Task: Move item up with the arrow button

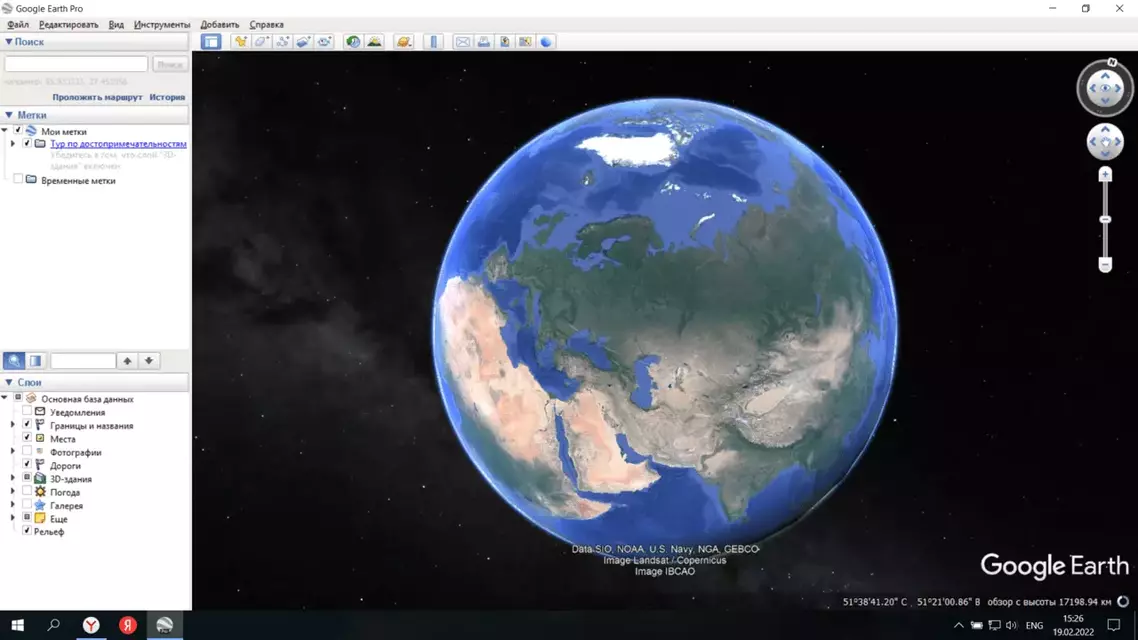Action: coord(127,361)
